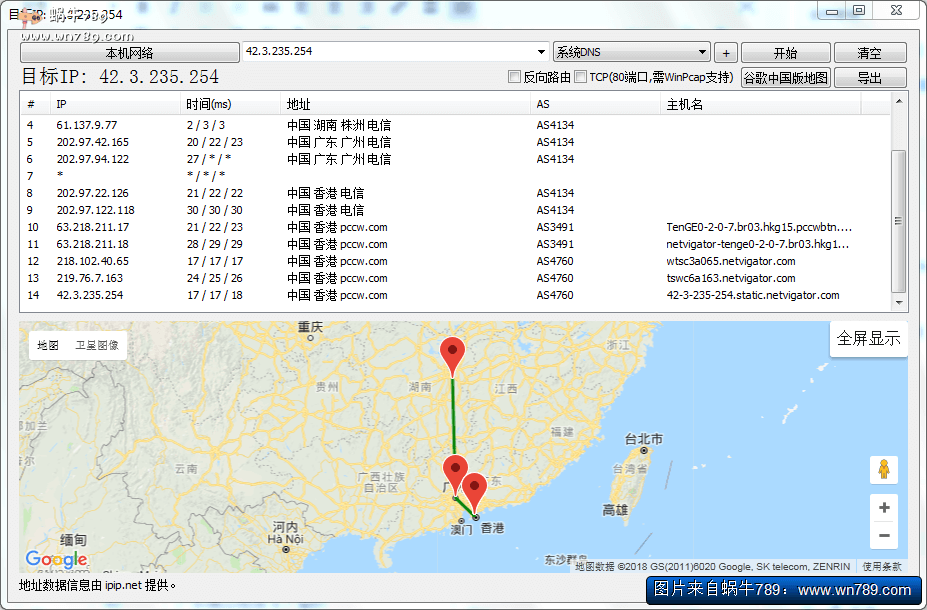927x610 pixels.
Task: Click the northern red map marker in Hunan
Action: (x=454, y=354)
